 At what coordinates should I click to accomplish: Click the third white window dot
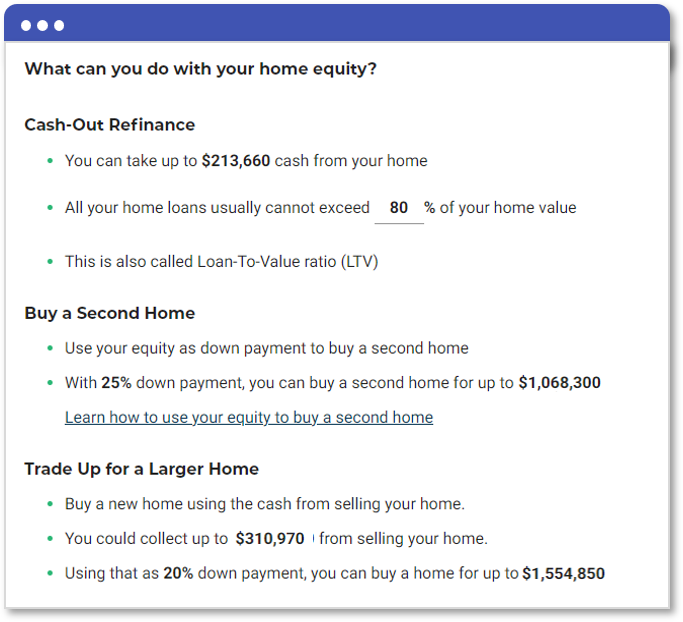pyautogui.click(x=59, y=26)
